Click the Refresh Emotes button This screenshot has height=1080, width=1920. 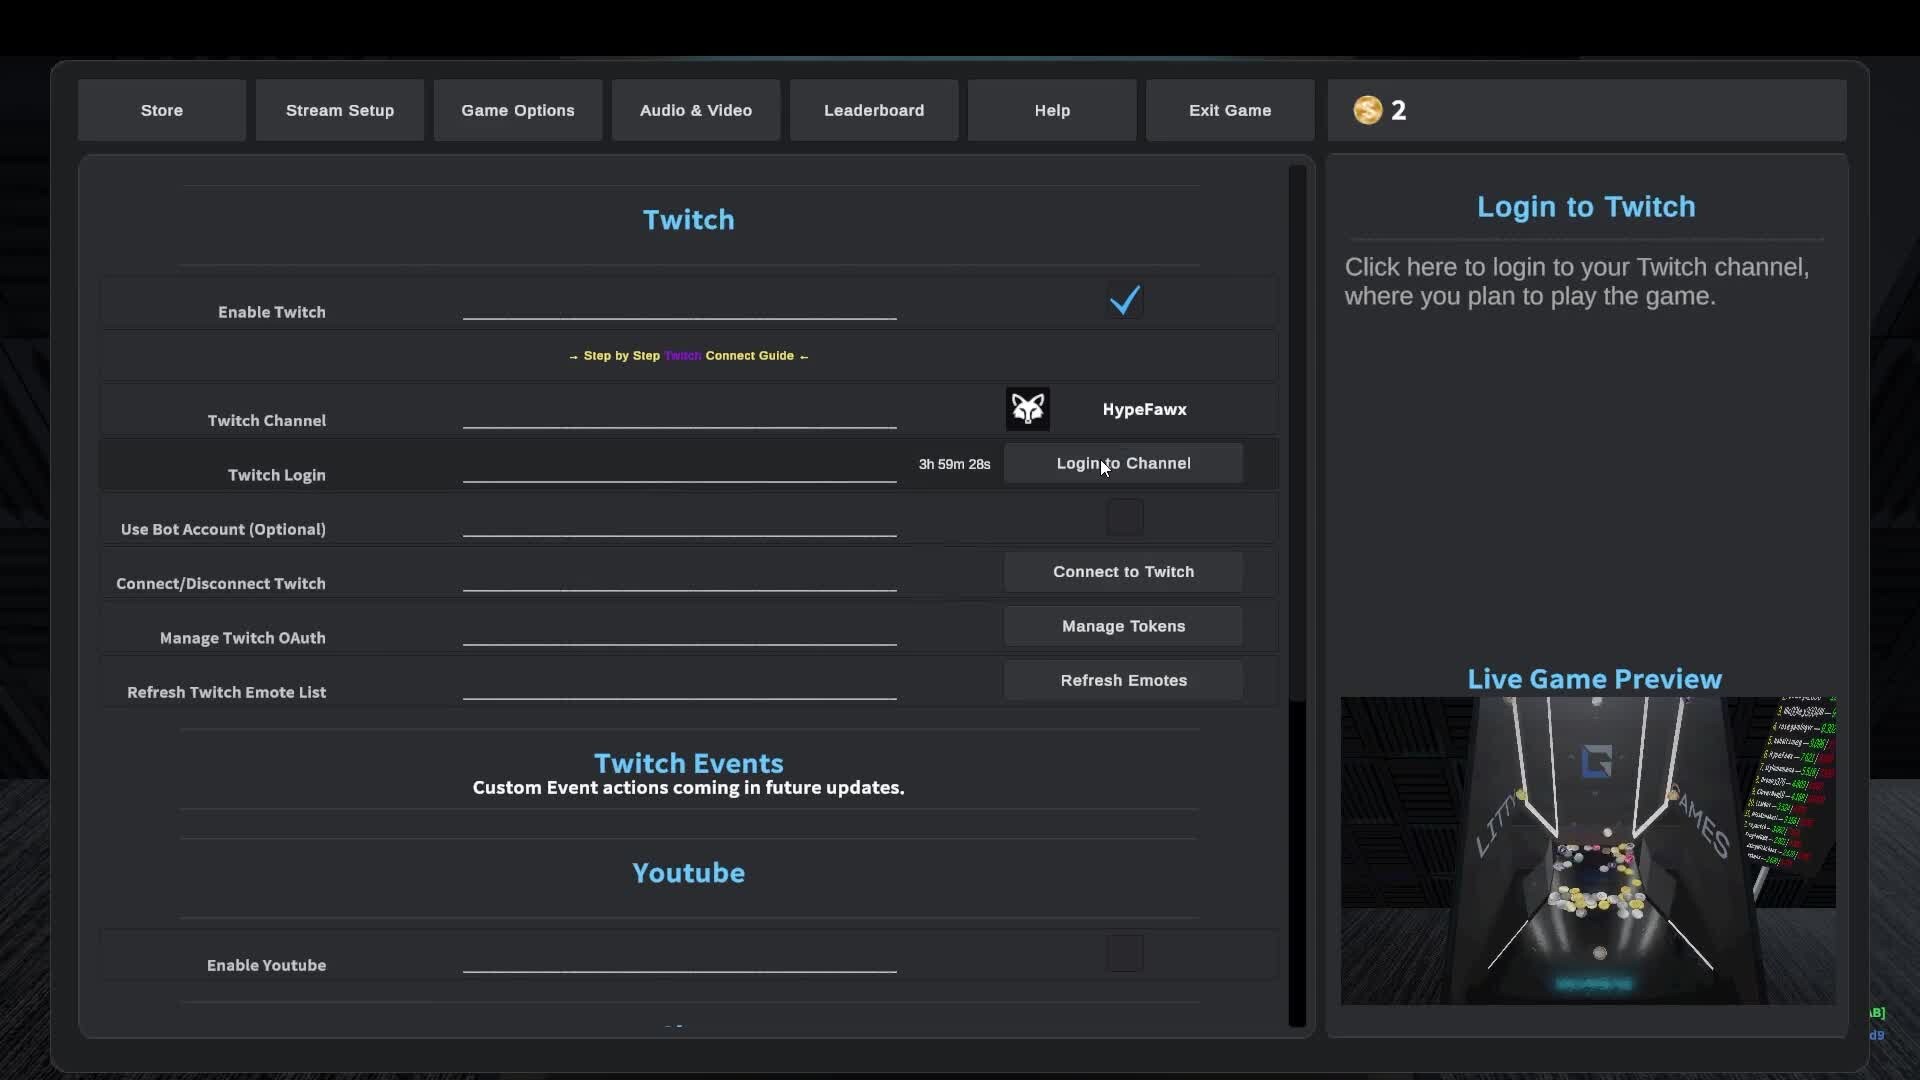(x=1123, y=680)
